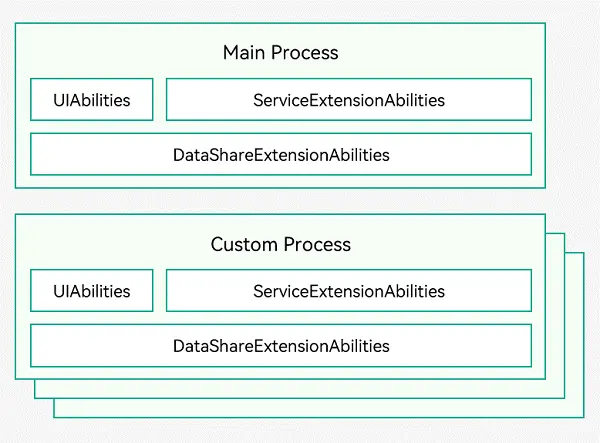
Task: Select ServiceExtensionAbilities box inside Custom Process
Action: [349, 290]
